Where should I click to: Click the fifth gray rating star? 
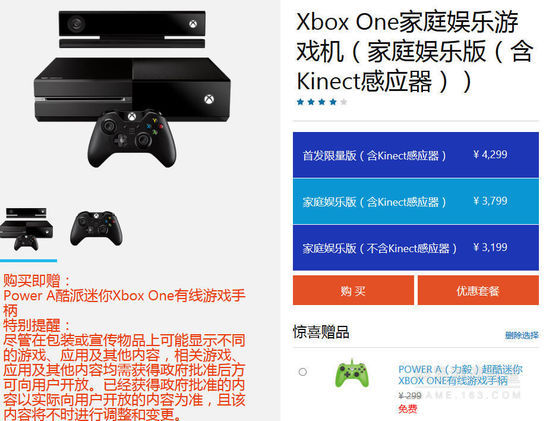(x=343, y=102)
